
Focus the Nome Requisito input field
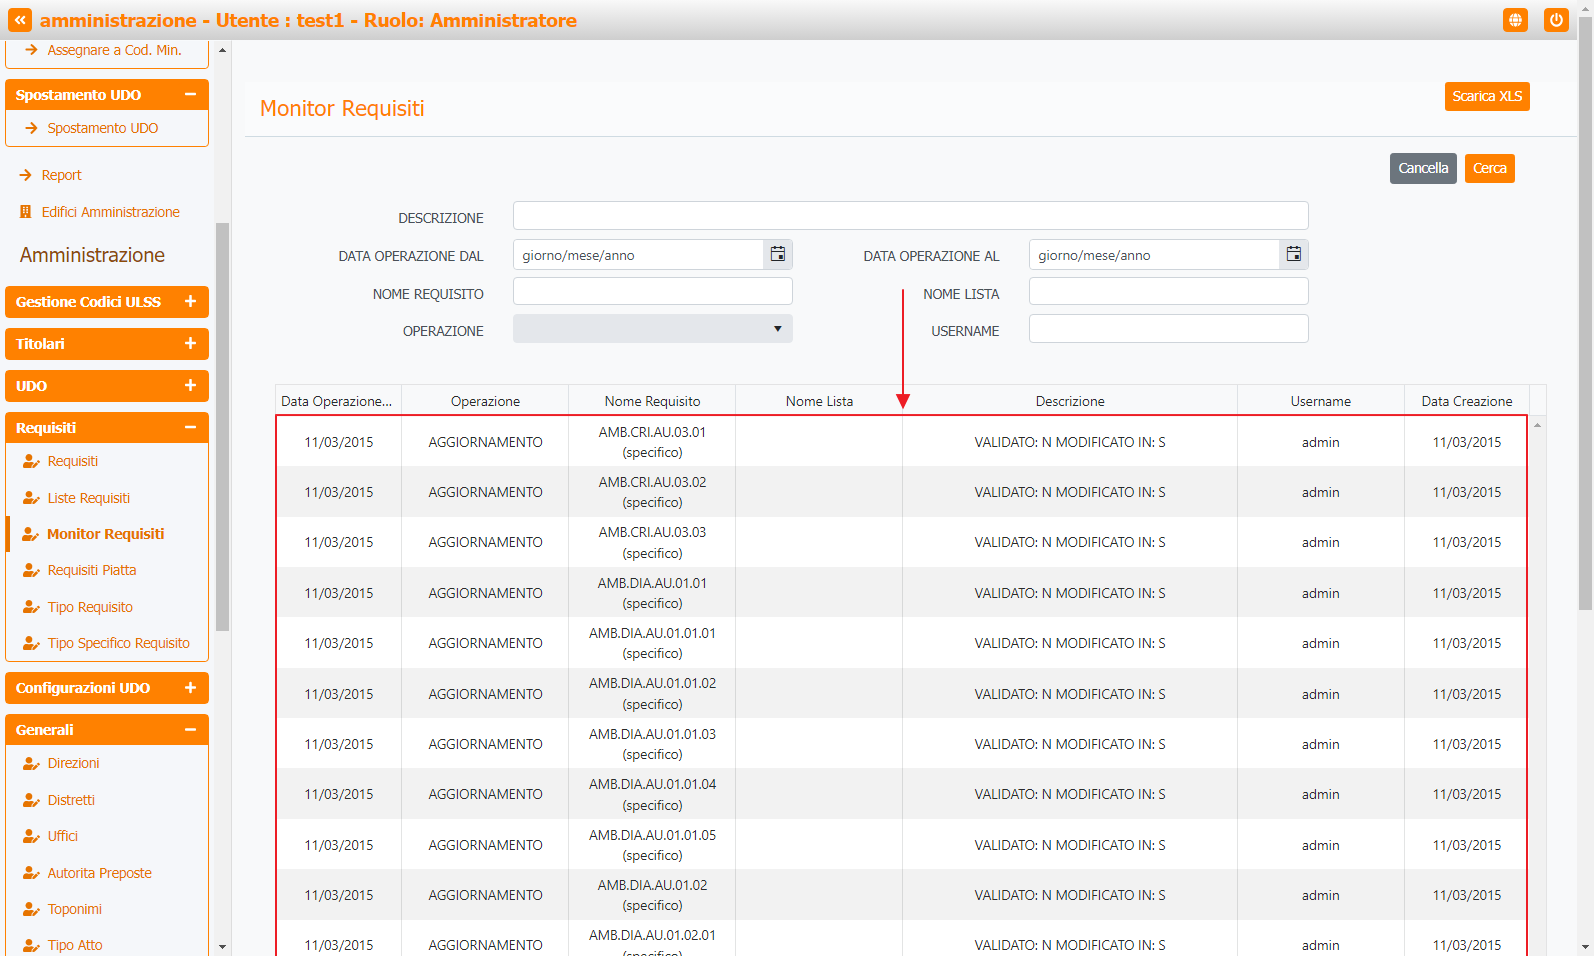coord(652,292)
